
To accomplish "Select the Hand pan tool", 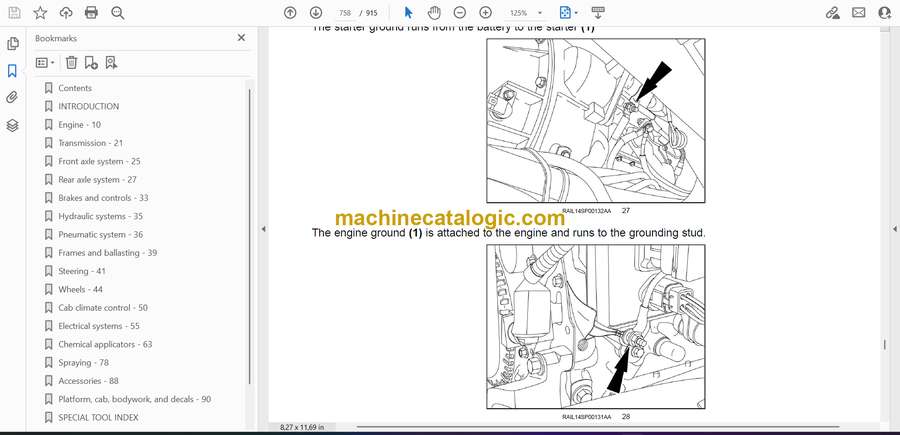I will 434,13.
